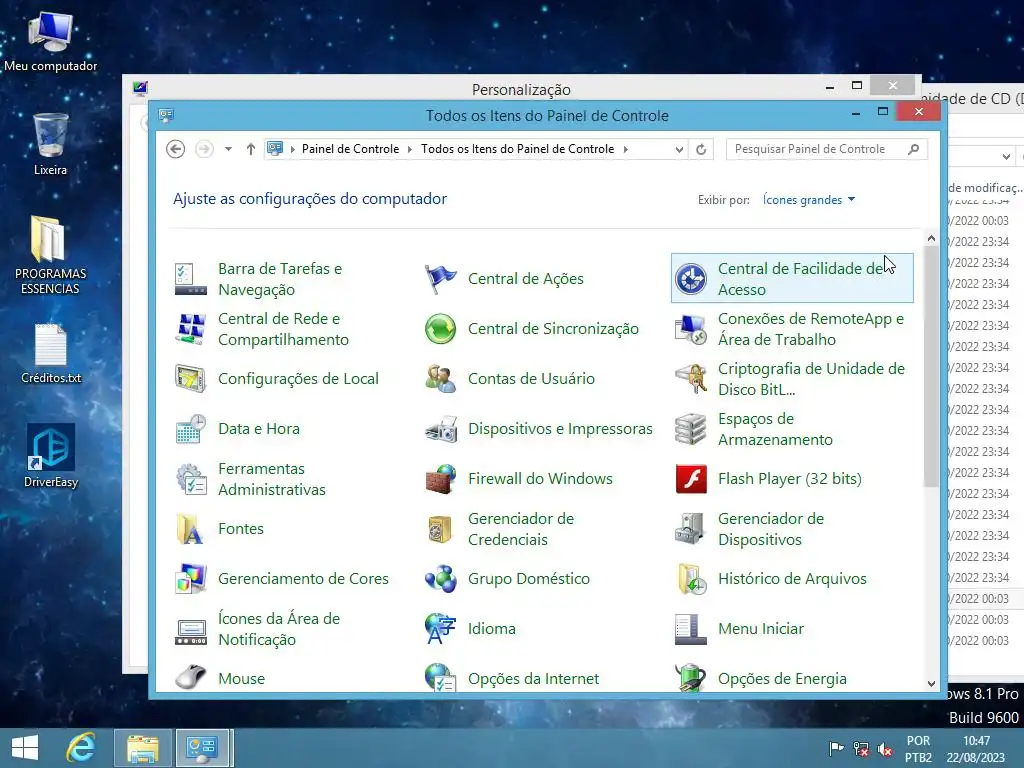Expand the Ícones grandes view dropdown
This screenshot has height=768, width=1024.
[x=809, y=200]
